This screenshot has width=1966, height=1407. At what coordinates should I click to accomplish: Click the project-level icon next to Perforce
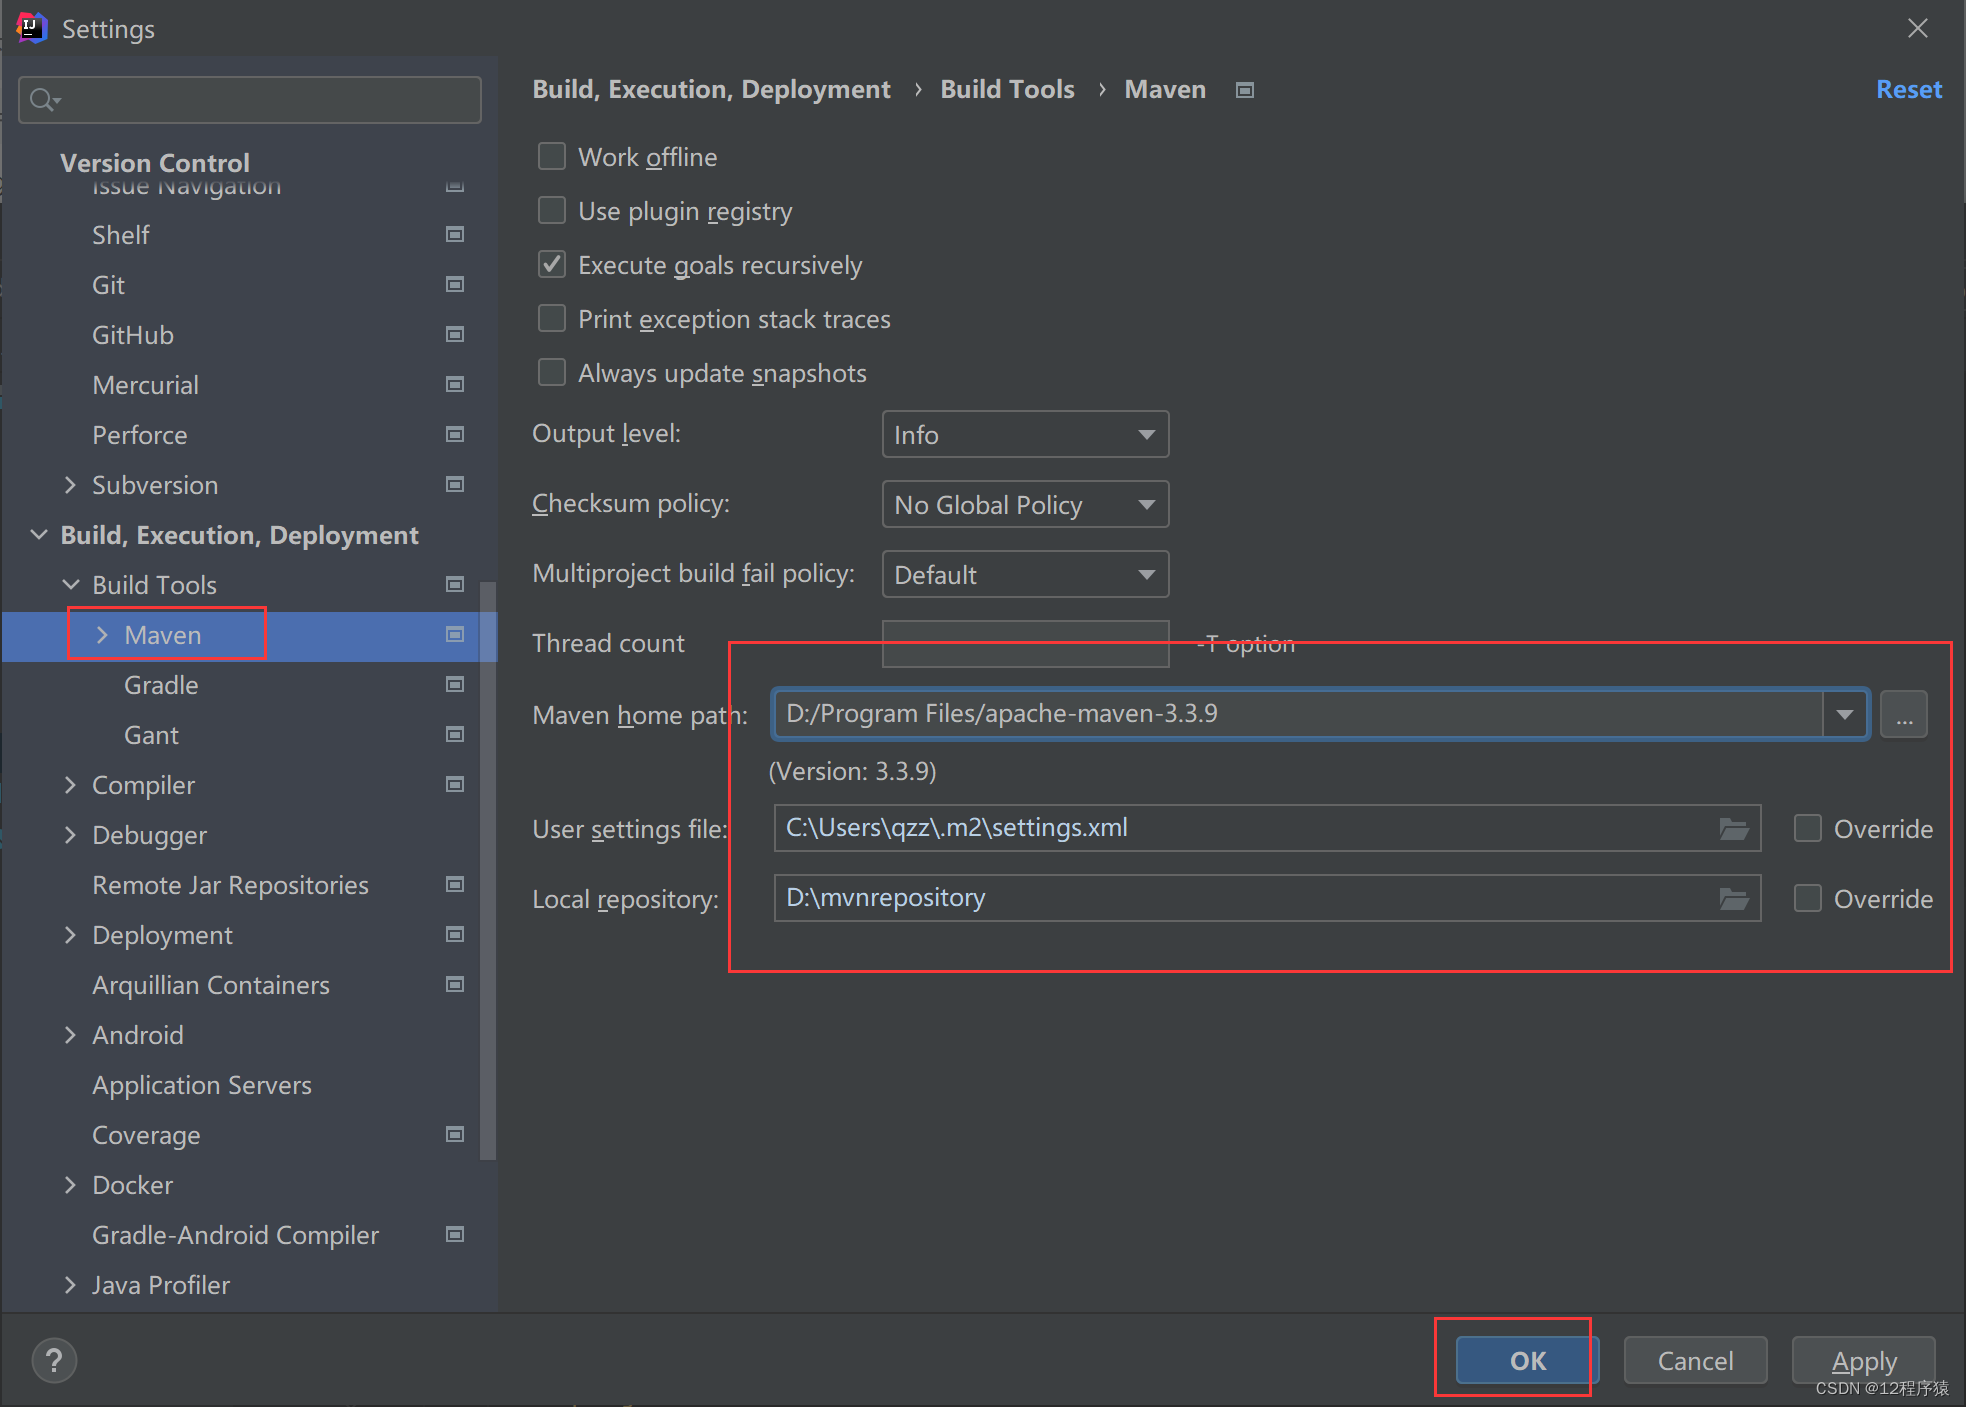(455, 434)
